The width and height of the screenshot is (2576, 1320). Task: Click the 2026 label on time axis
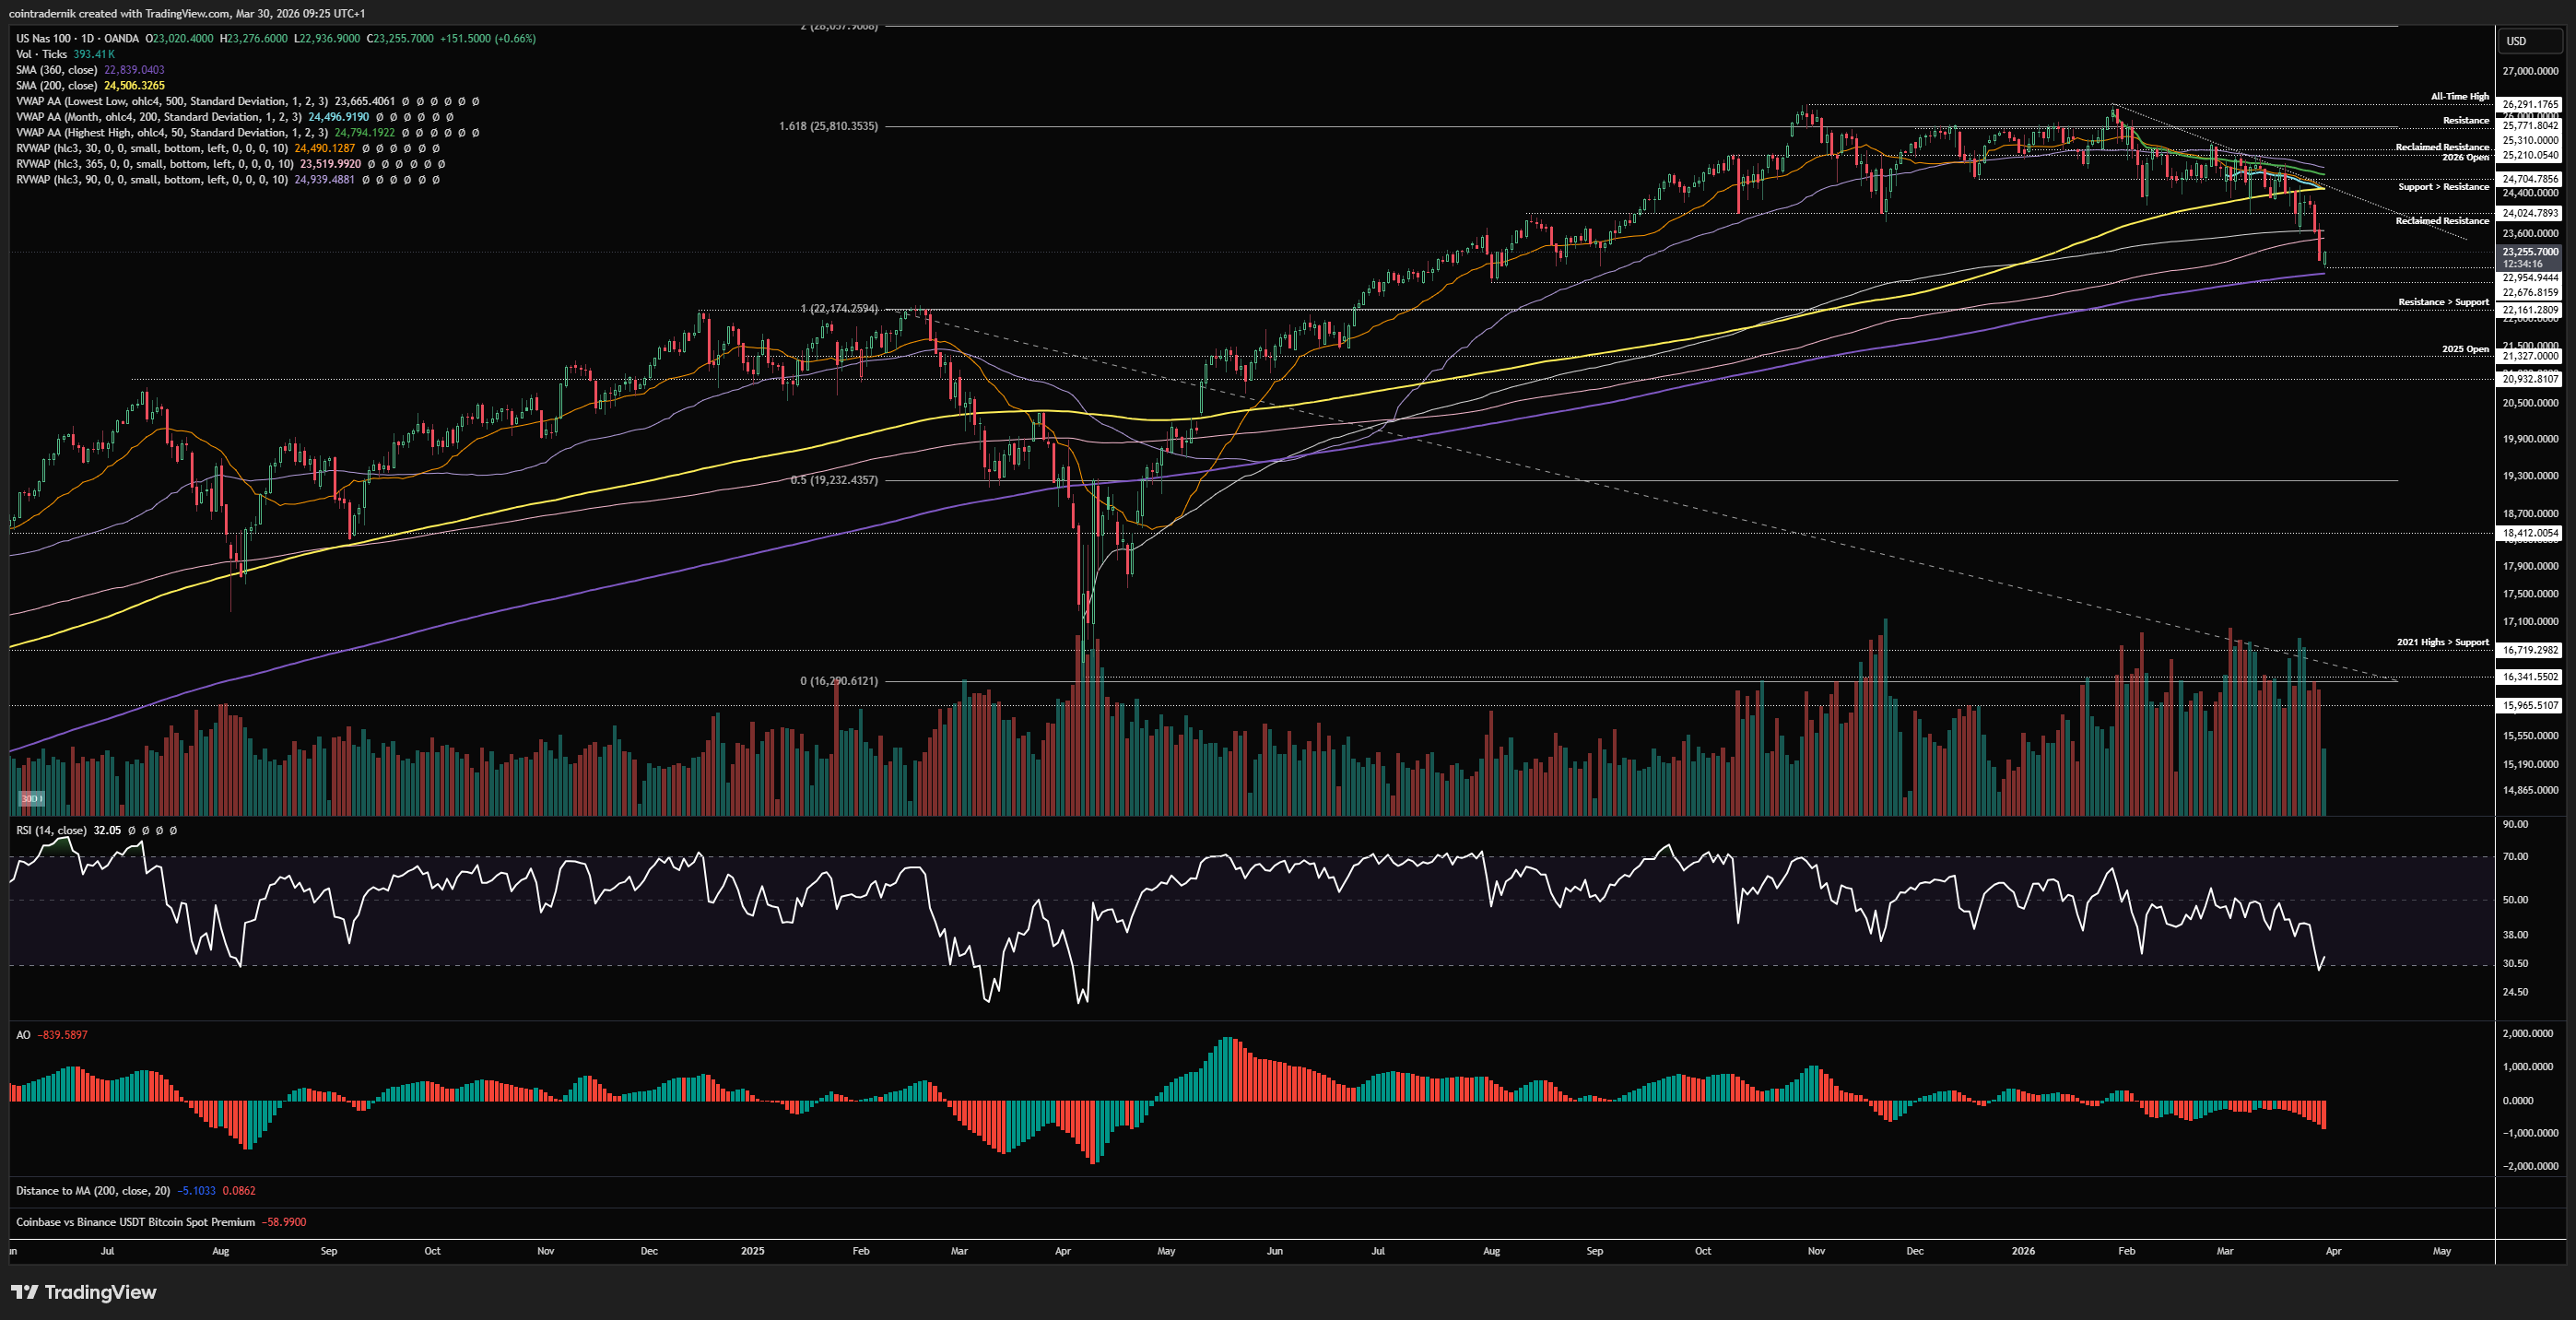coord(2023,1251)
